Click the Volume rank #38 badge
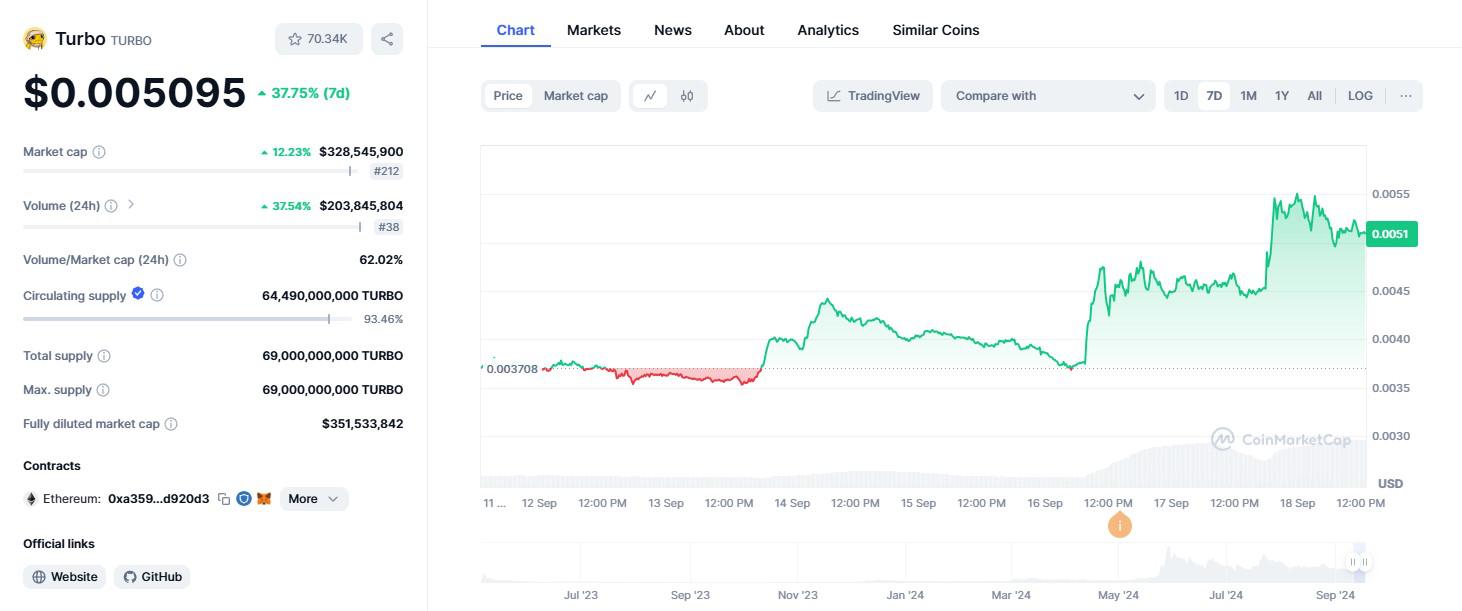1462x611 pixels. pyautogui.click(x=389, y=227)
